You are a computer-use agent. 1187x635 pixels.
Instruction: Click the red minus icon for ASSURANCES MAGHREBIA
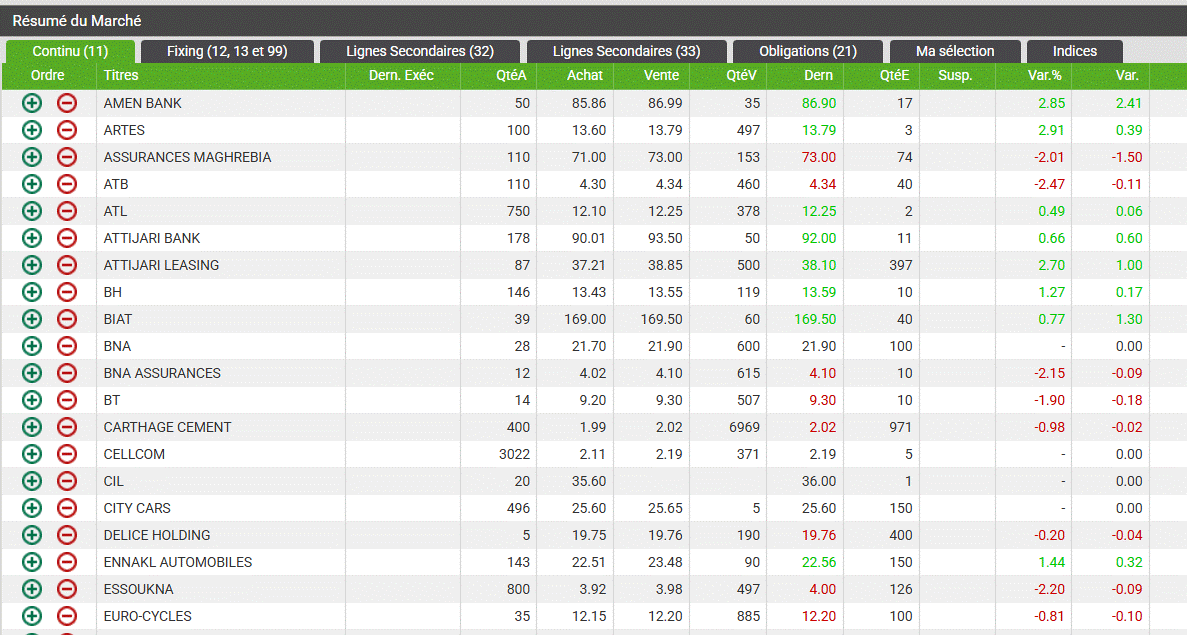pyautogui.click(x=67, y=157)
